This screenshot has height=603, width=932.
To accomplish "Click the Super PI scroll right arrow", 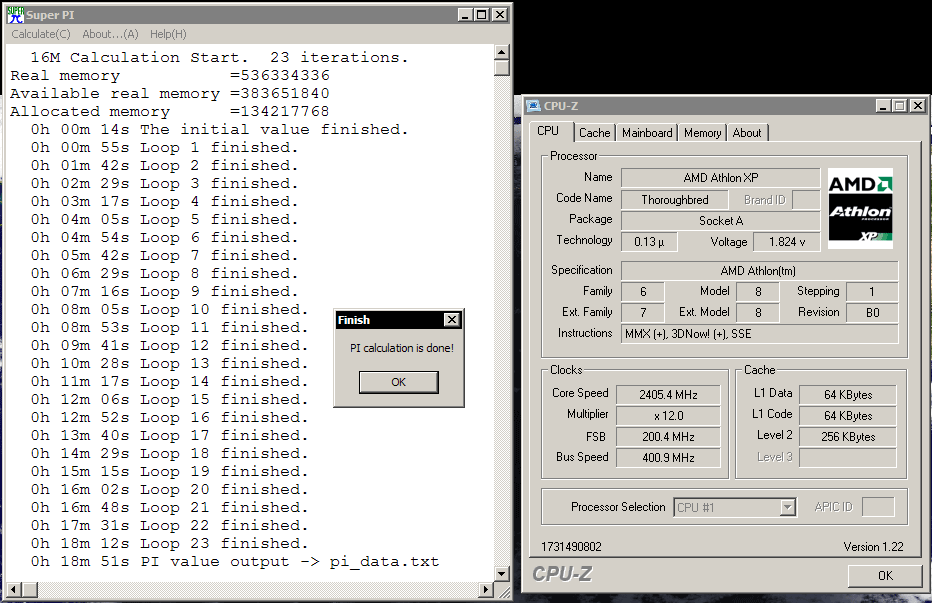I will pyautogui.click(x=486, y=589).
